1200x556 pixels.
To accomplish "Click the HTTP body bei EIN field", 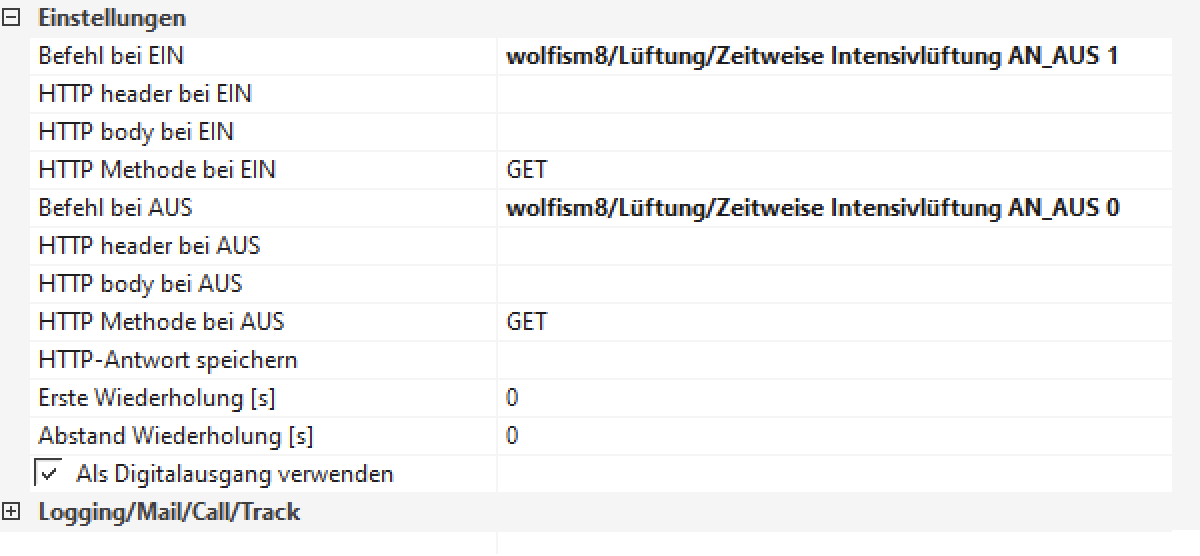I will click(832, 132).
